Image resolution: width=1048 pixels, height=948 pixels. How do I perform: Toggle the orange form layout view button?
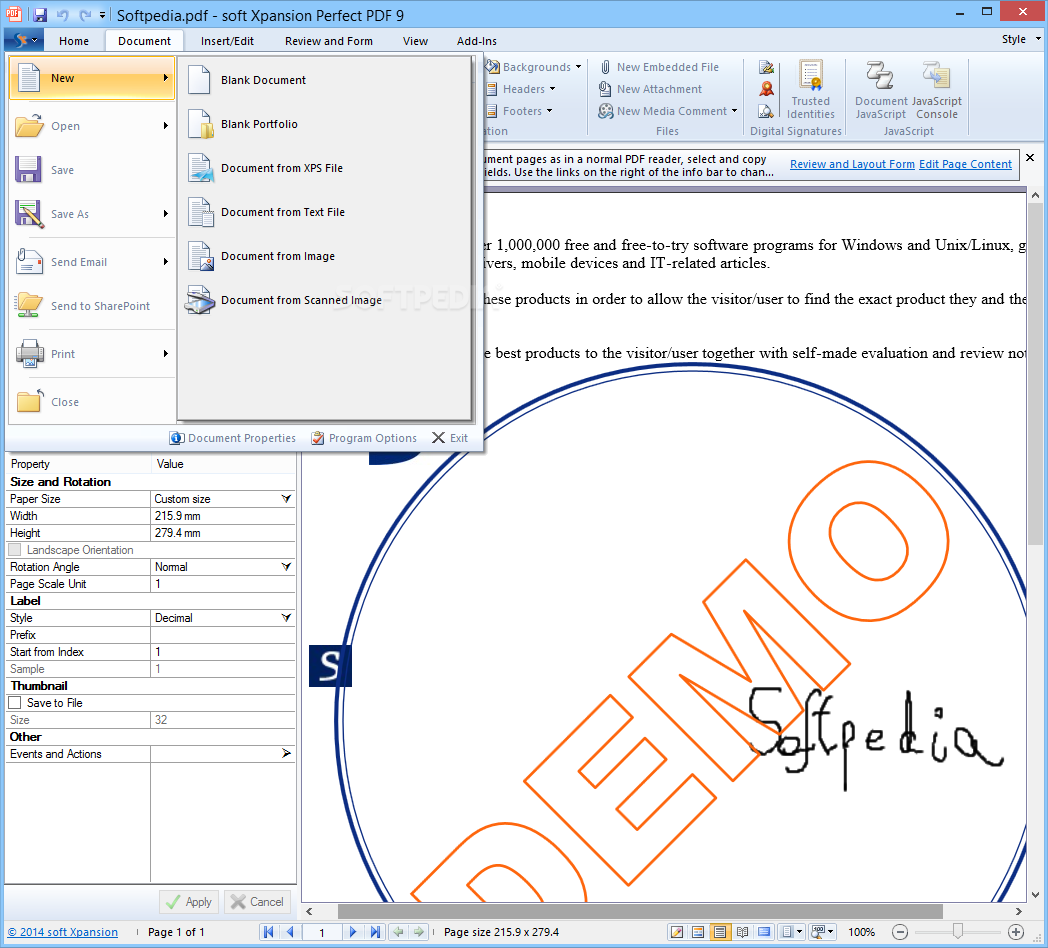tap(698, 932)
